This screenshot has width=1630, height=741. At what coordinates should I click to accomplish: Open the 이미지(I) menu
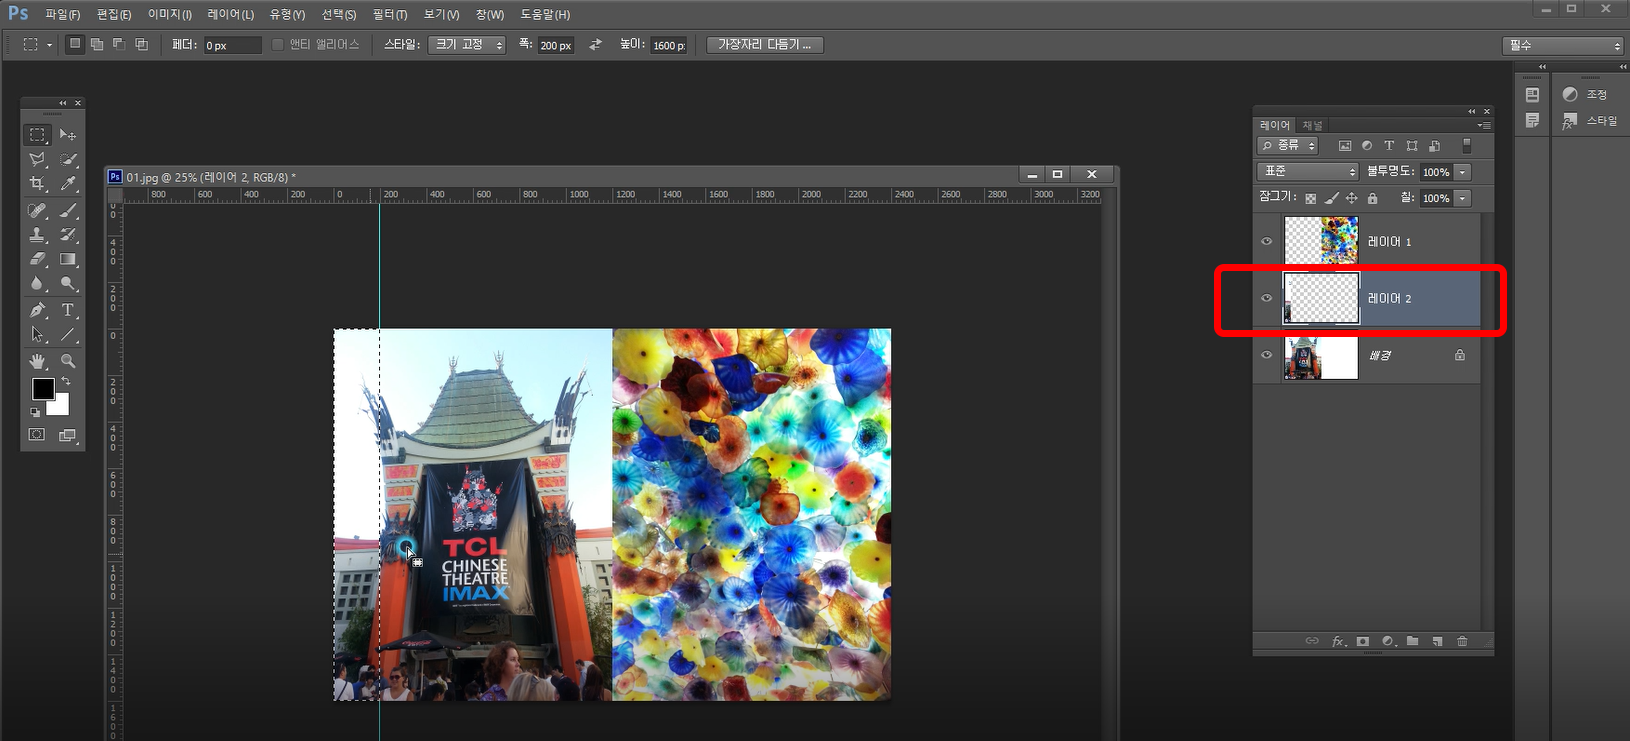click(x=169, y=15)
